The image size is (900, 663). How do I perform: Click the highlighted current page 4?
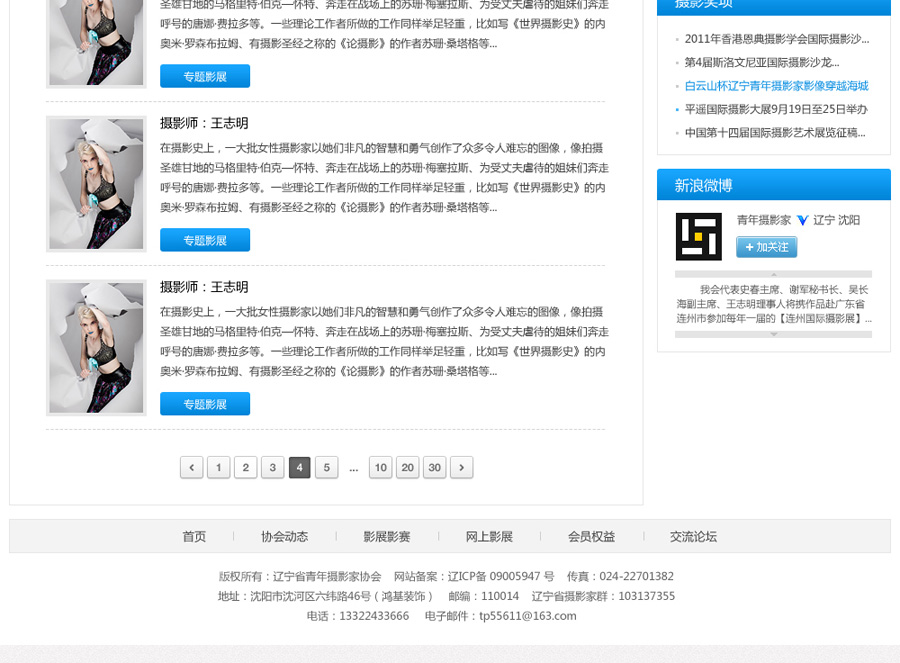[x=299, y=467]
